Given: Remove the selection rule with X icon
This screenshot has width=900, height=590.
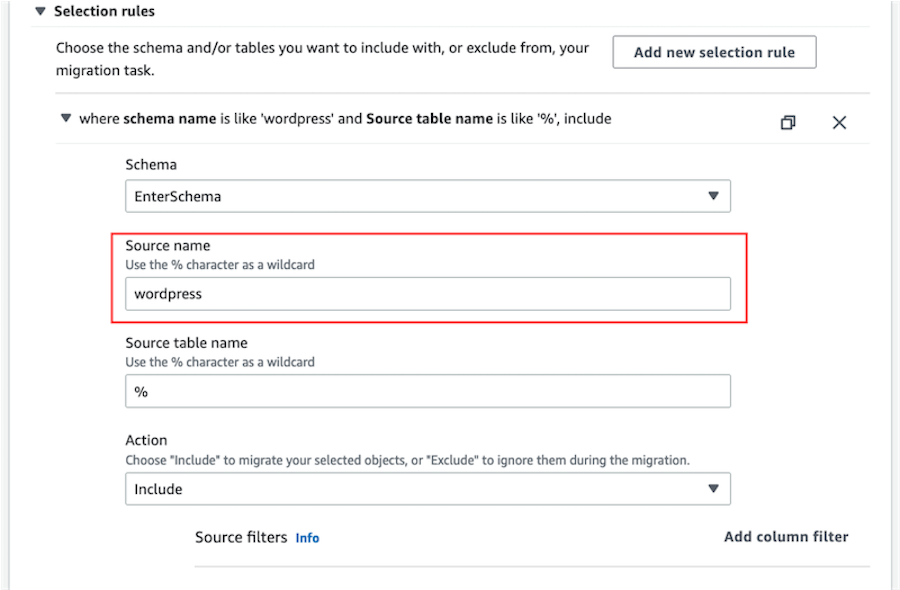Looking at the screenshot, I should click(x=839, y=122).
